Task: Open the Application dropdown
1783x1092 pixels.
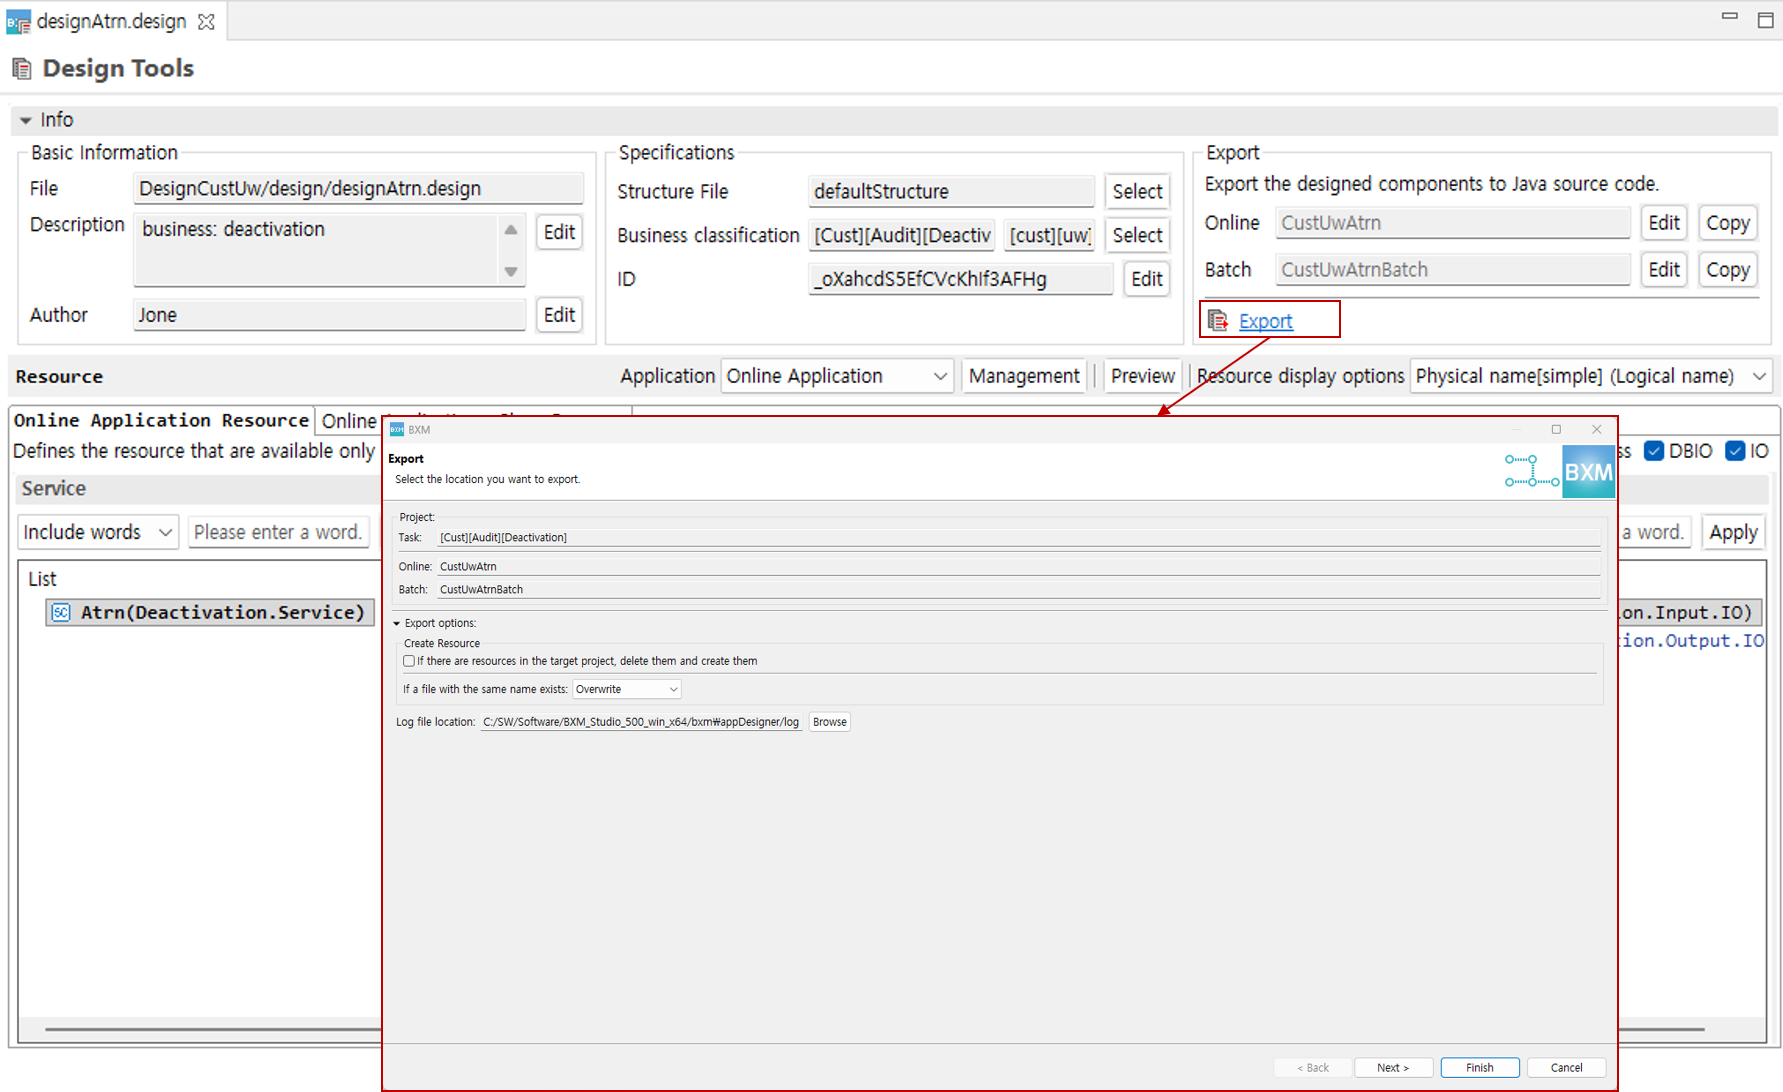Action: [836, 376]
